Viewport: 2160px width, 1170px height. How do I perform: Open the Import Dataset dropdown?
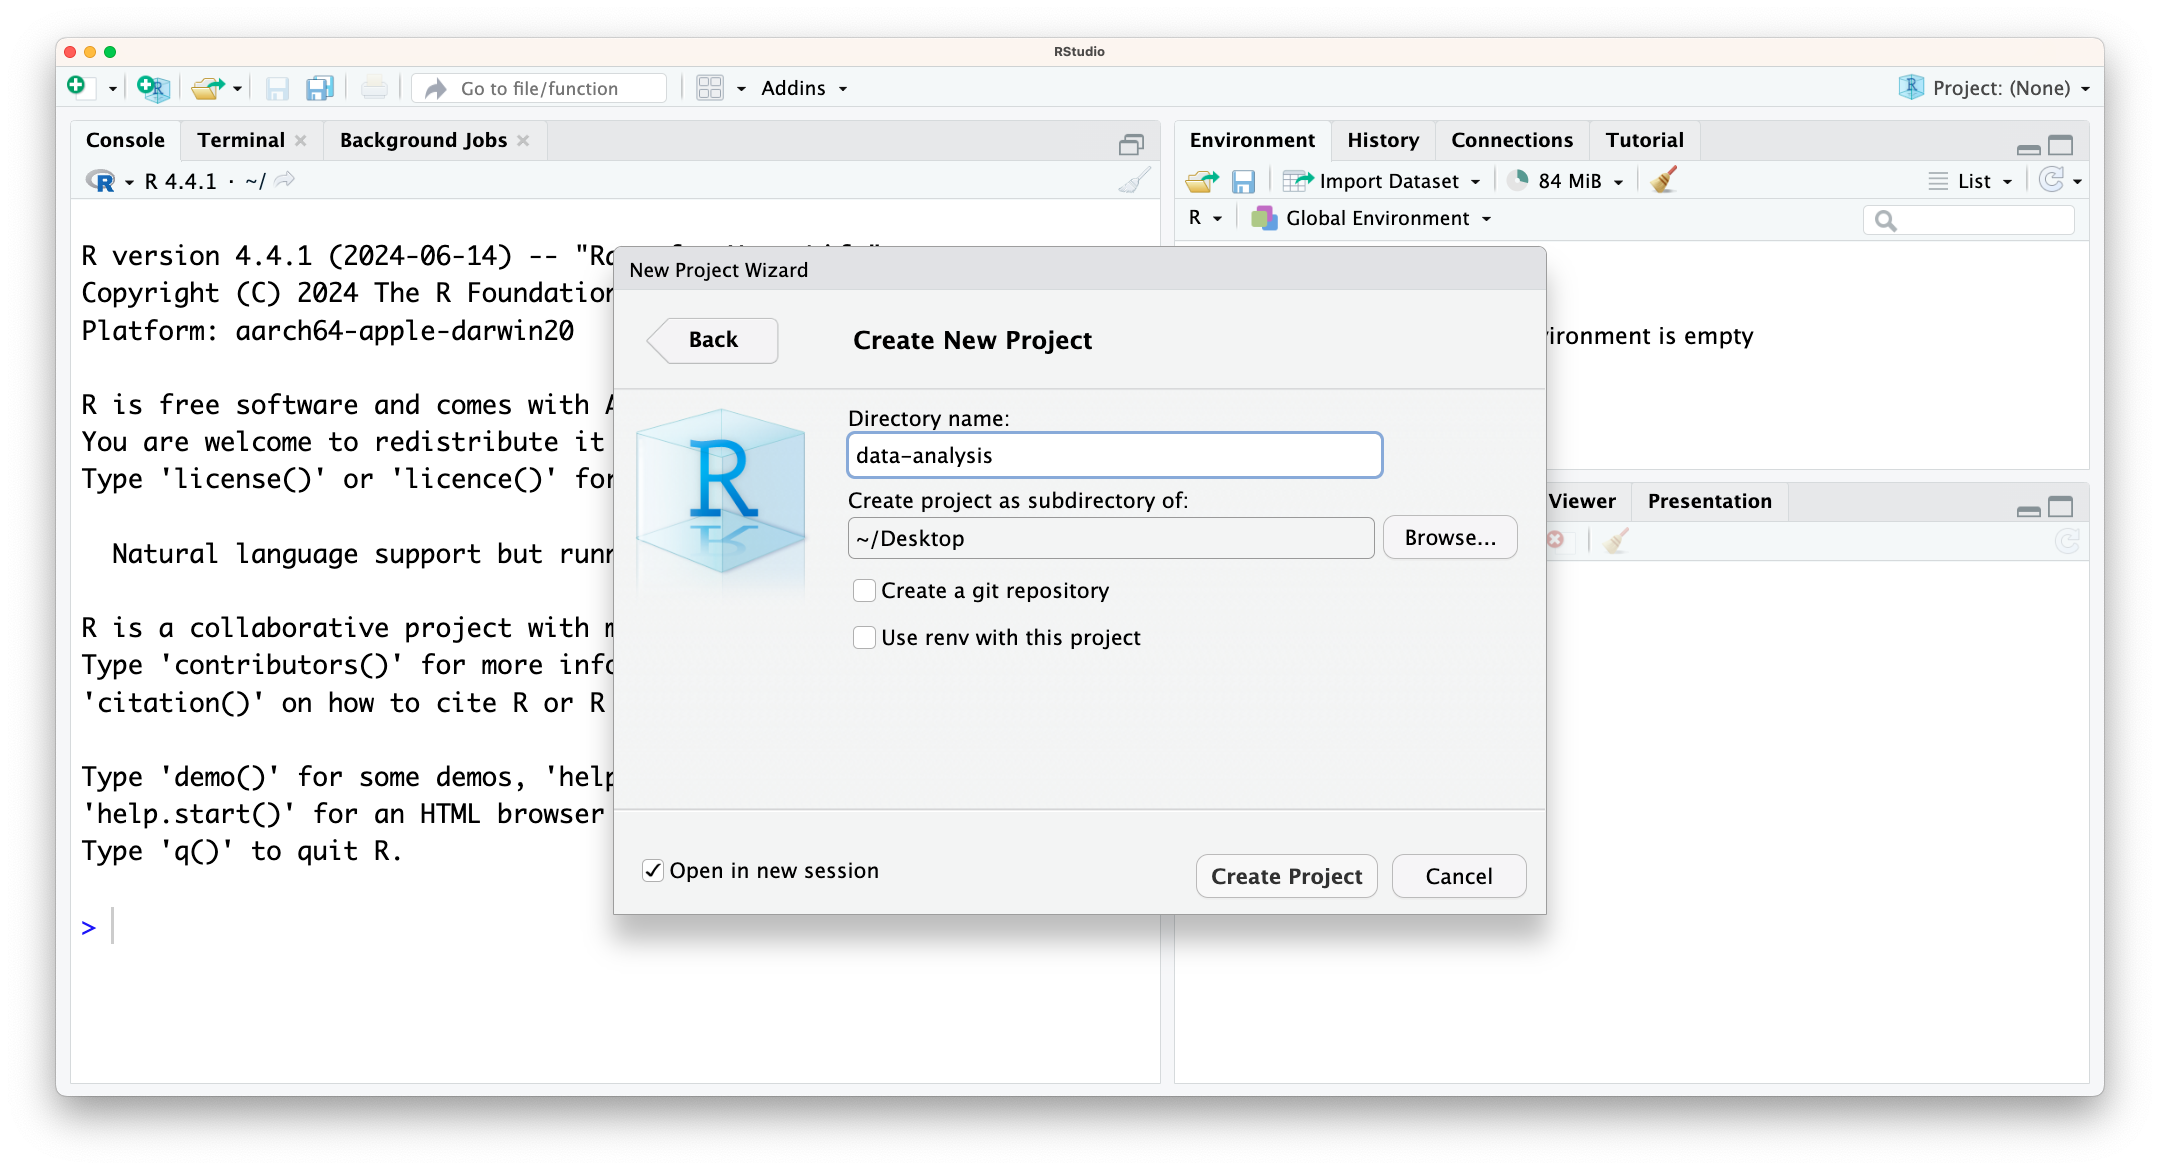[x=1382, y=181]
